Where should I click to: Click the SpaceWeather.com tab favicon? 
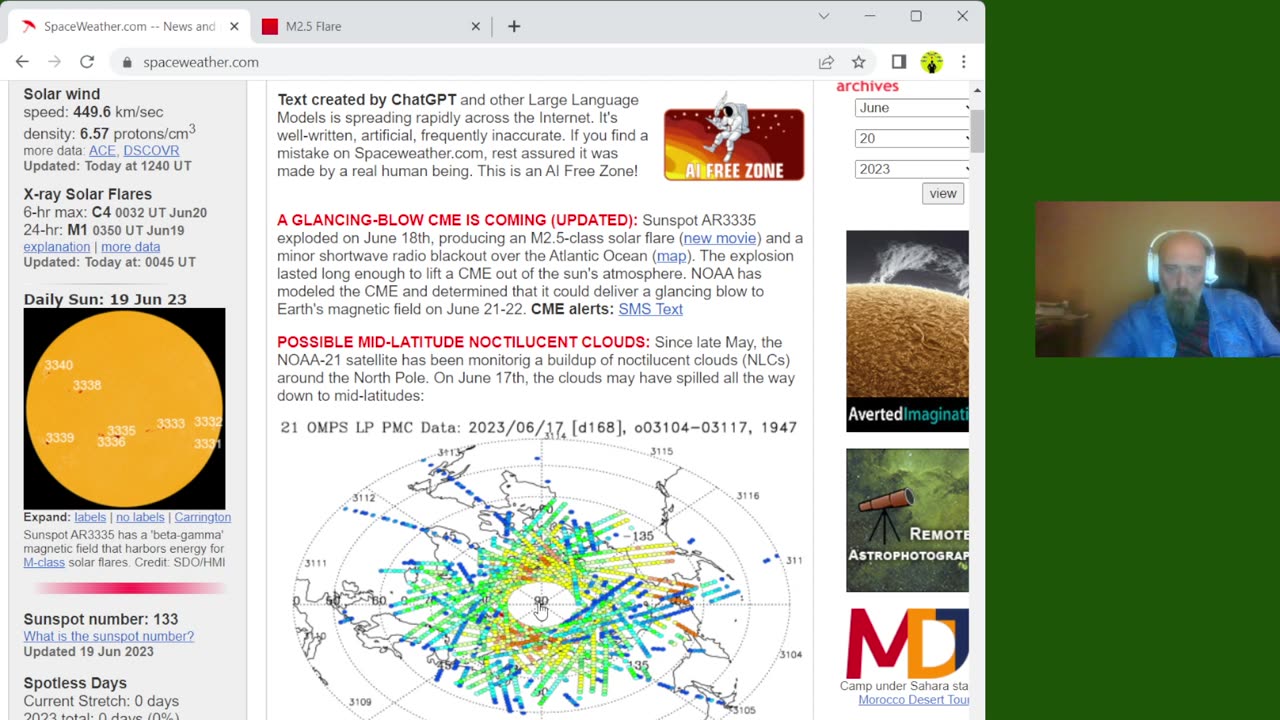pyautogui.click(x=28, y=26)
